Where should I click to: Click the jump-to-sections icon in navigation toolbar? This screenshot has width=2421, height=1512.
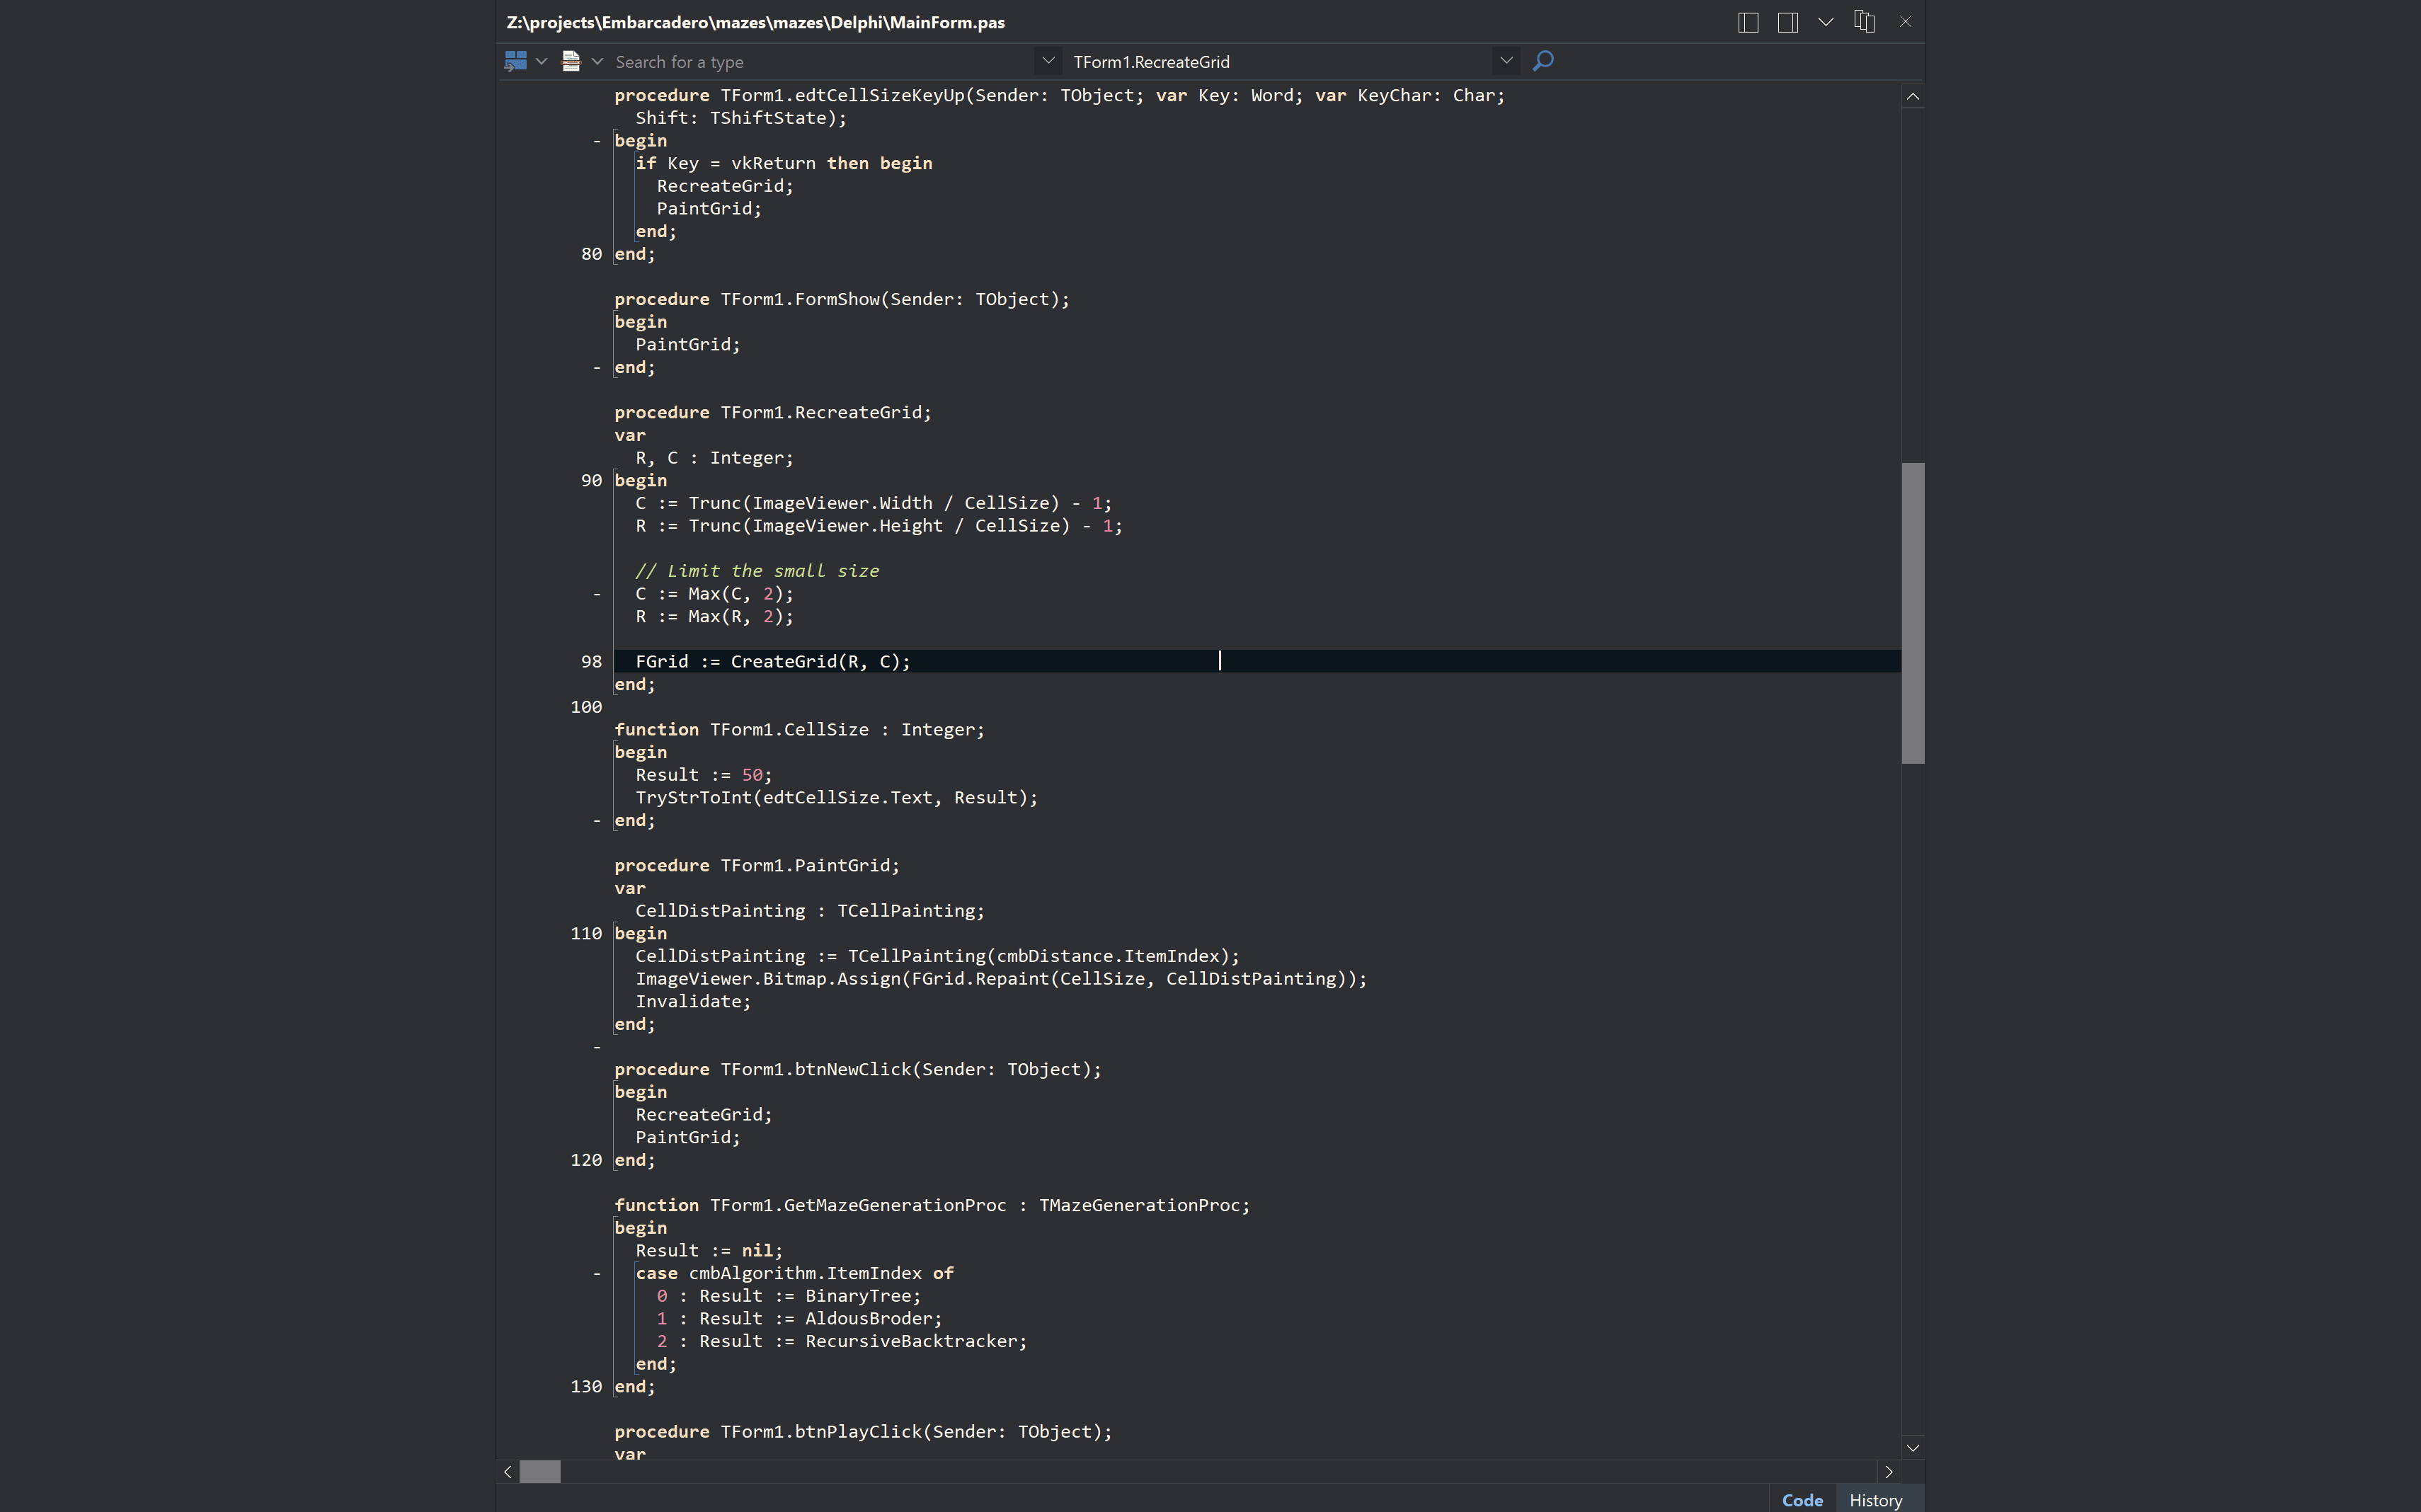pyautogui.click(x=515, y=61)
